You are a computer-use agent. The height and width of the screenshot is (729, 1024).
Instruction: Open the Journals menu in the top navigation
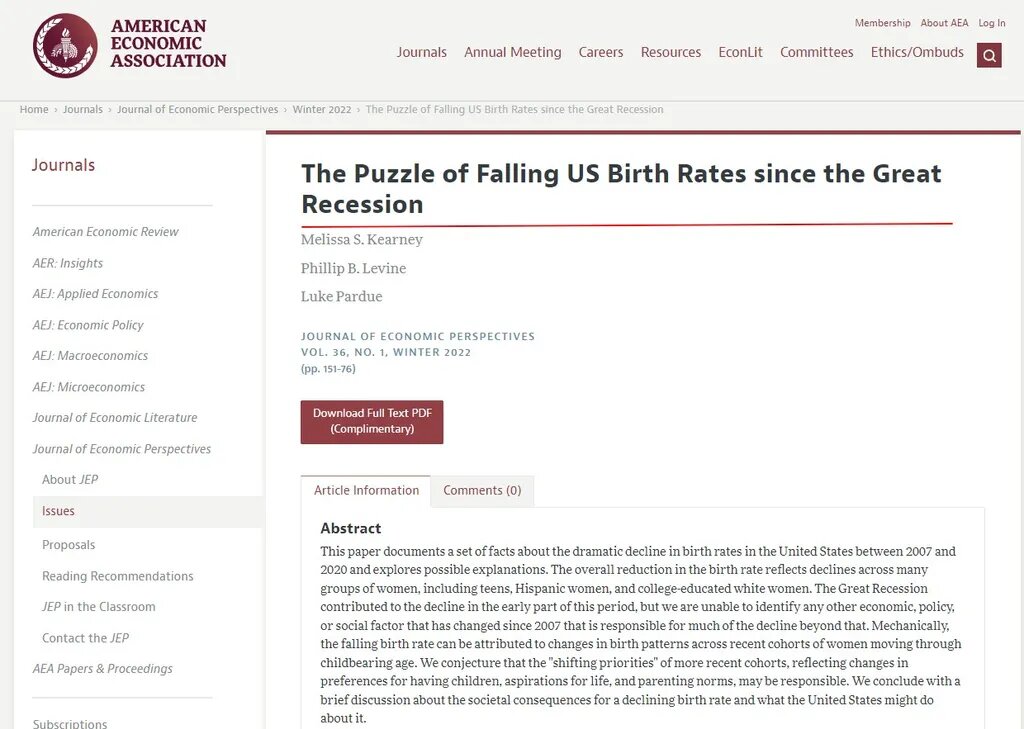(x=421, y=52)
